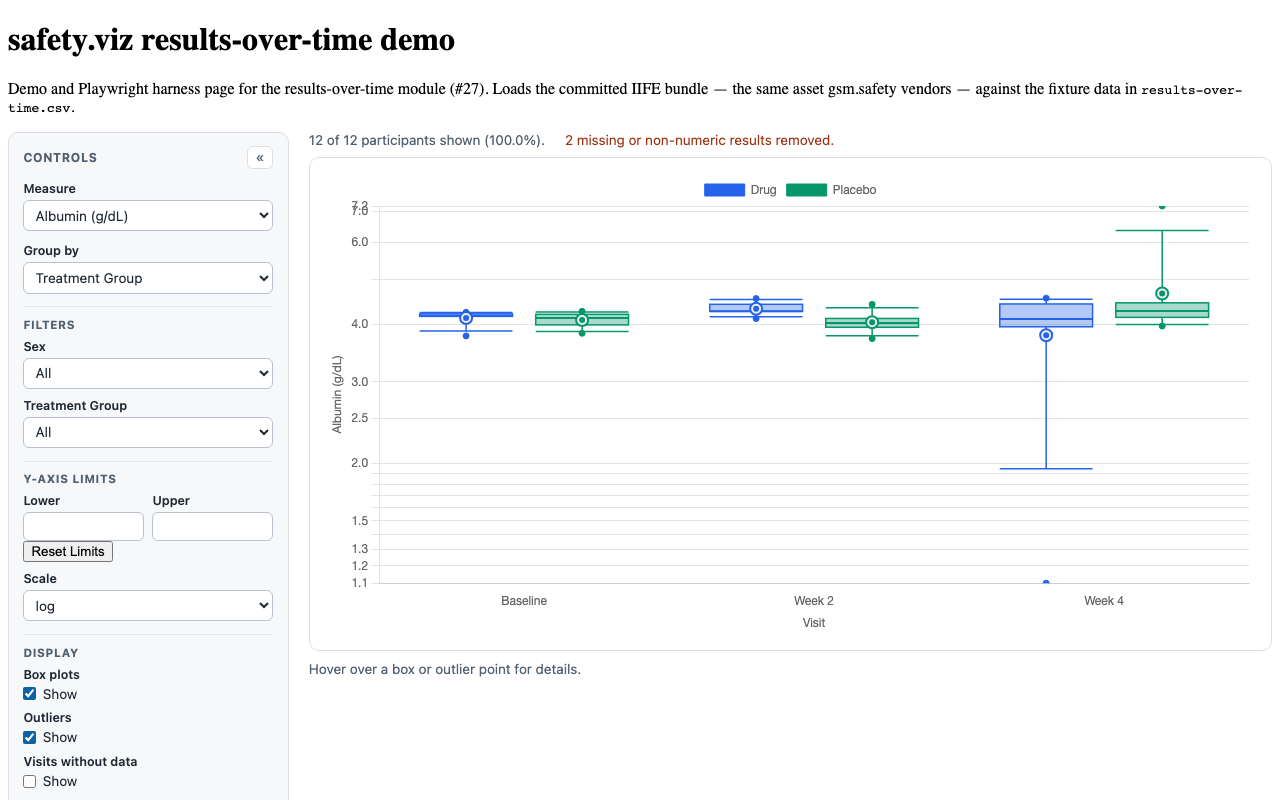Viewport: 1280px width, 800px height.
Task: Collapse the Controls panel with the chevron button
Action: [260, 157]
